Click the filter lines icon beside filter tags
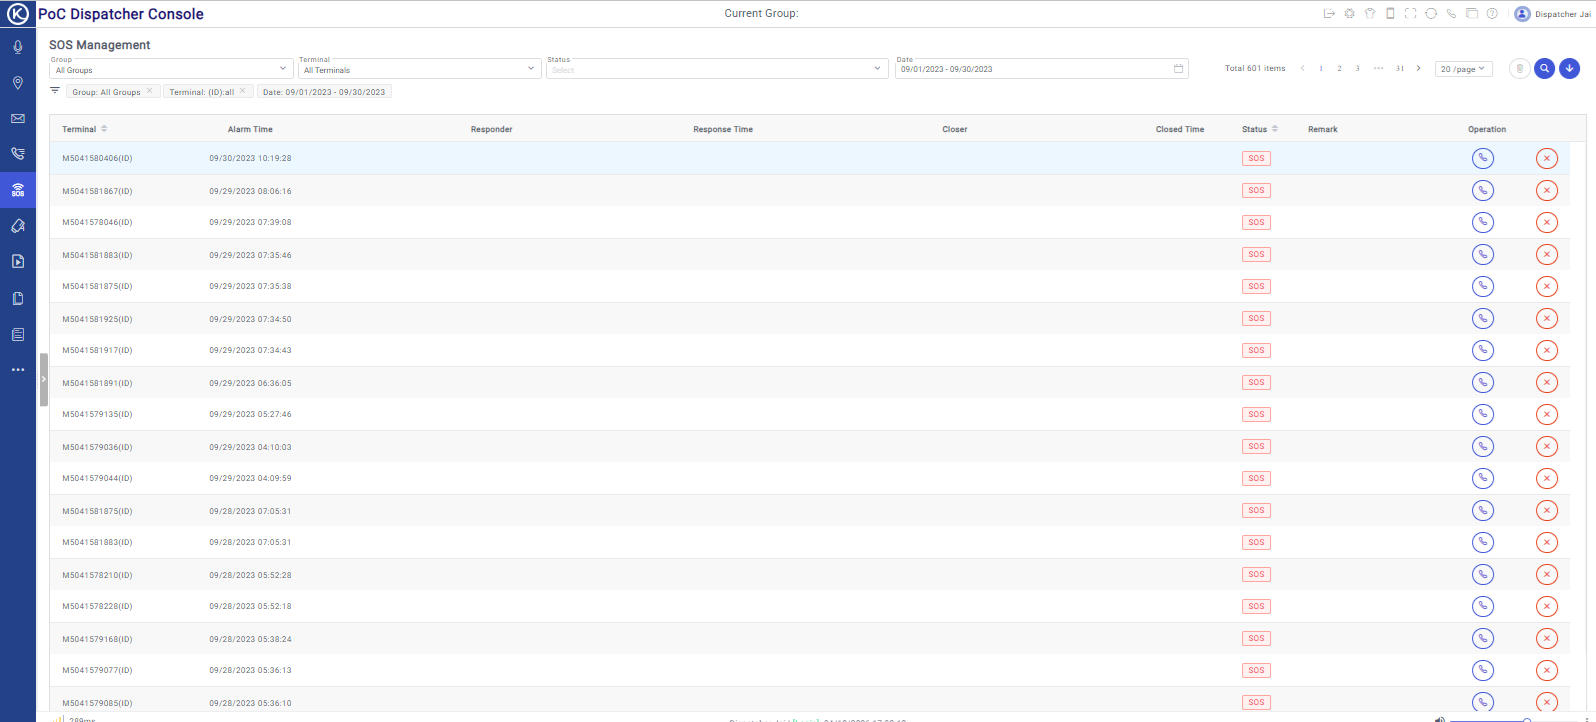1596x722 pixels. pos(55,91)
